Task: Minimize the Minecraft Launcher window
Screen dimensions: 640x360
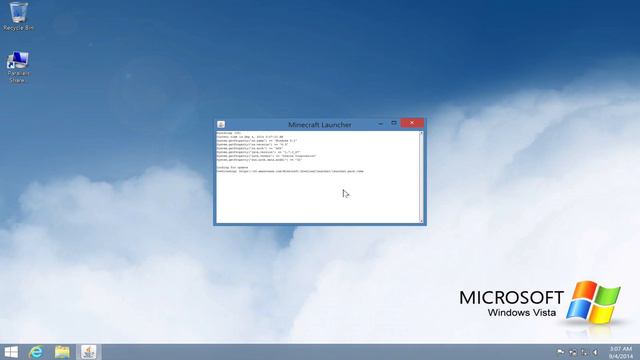Action: click(380, 123)
